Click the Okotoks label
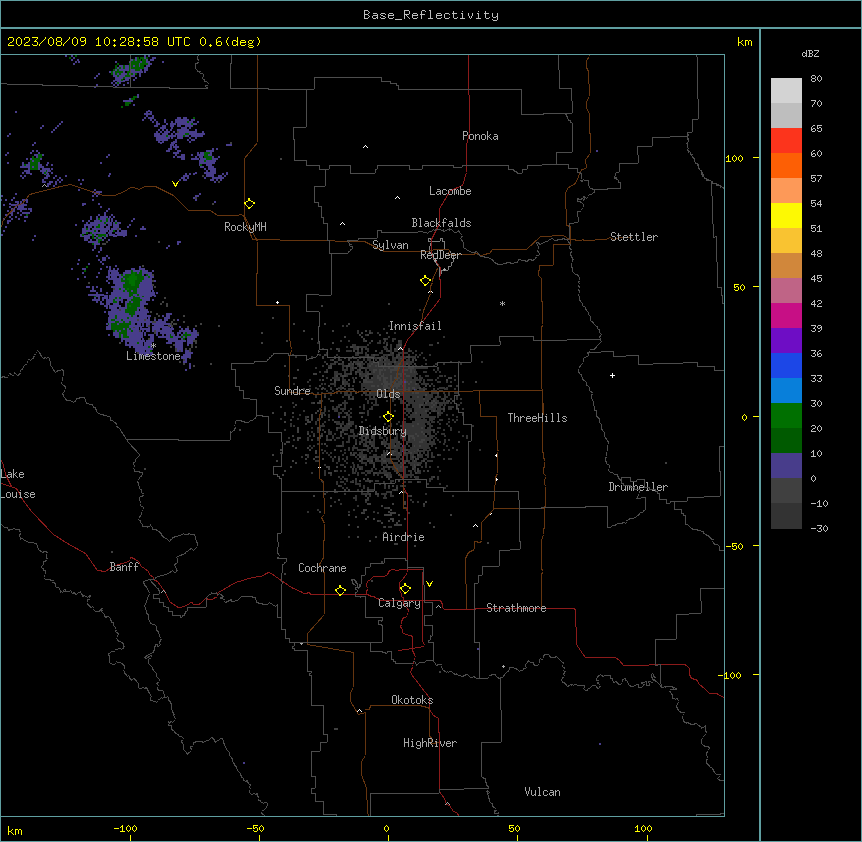This screenshot has height=842, width=862. pos(412,700)
